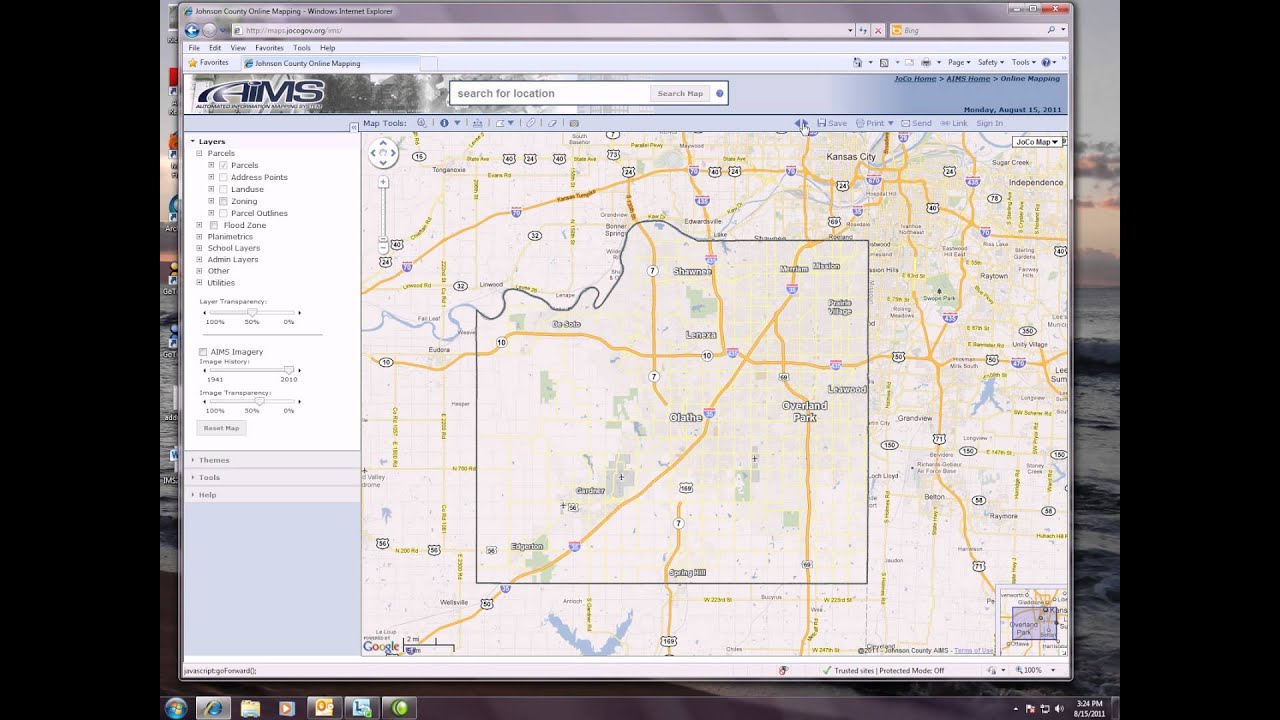Click the map pan navigation wheel
The width and height of the screenshot is (1280, 720).
pos(384,153)
